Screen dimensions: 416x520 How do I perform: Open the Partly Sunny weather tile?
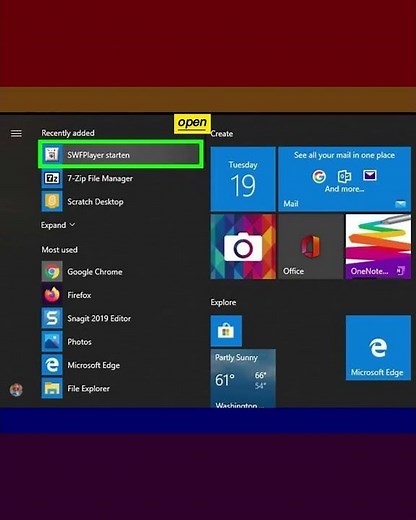(x=243, y=378)
